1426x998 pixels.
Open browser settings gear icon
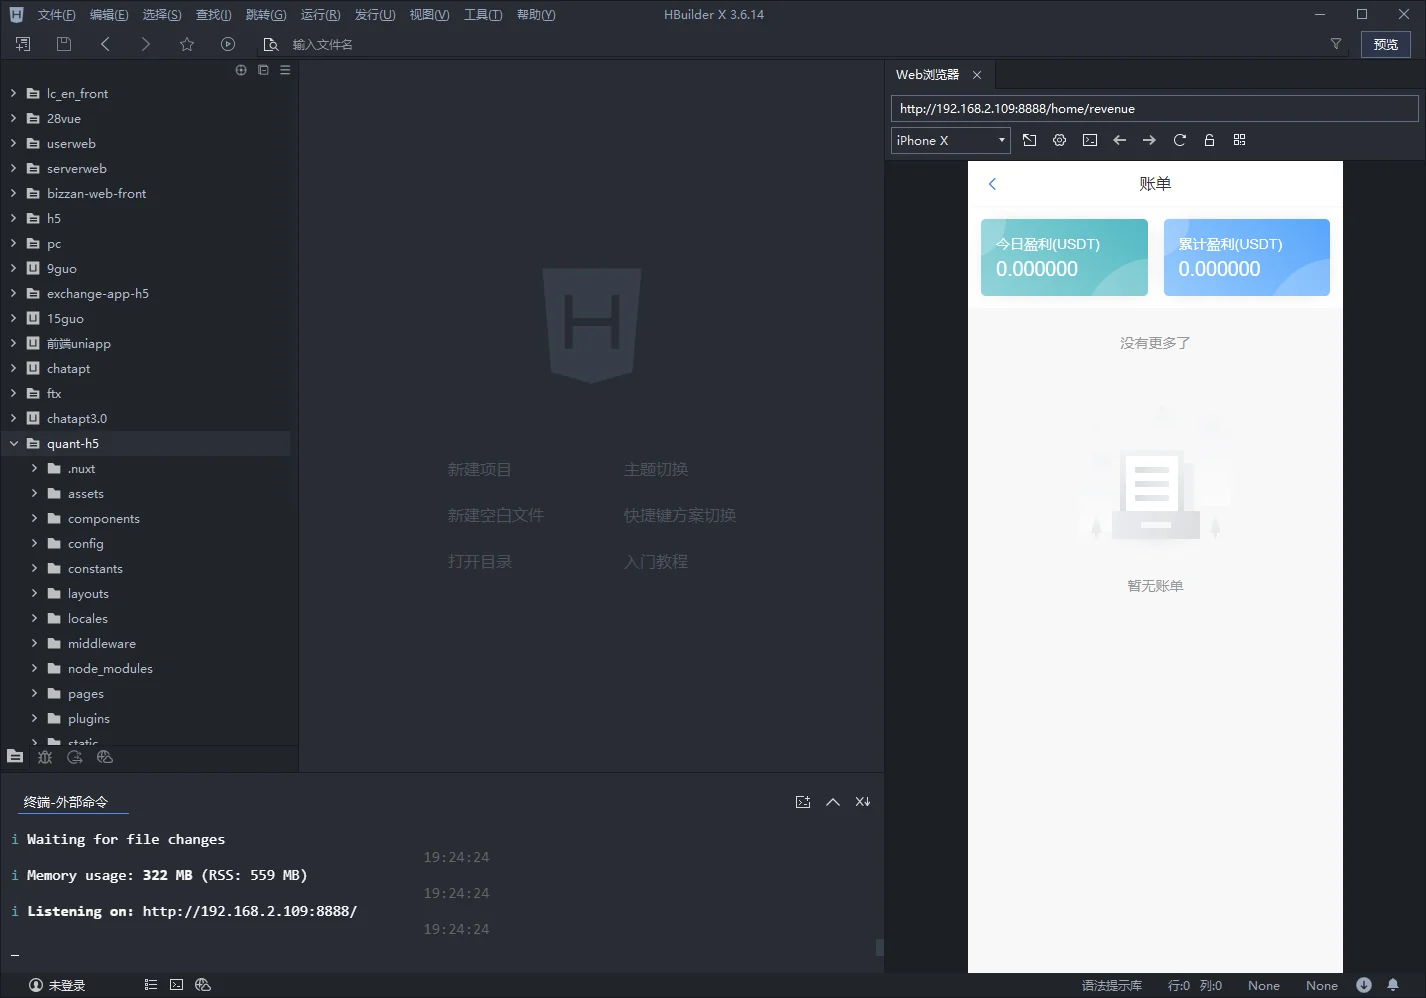(1059, 140)
